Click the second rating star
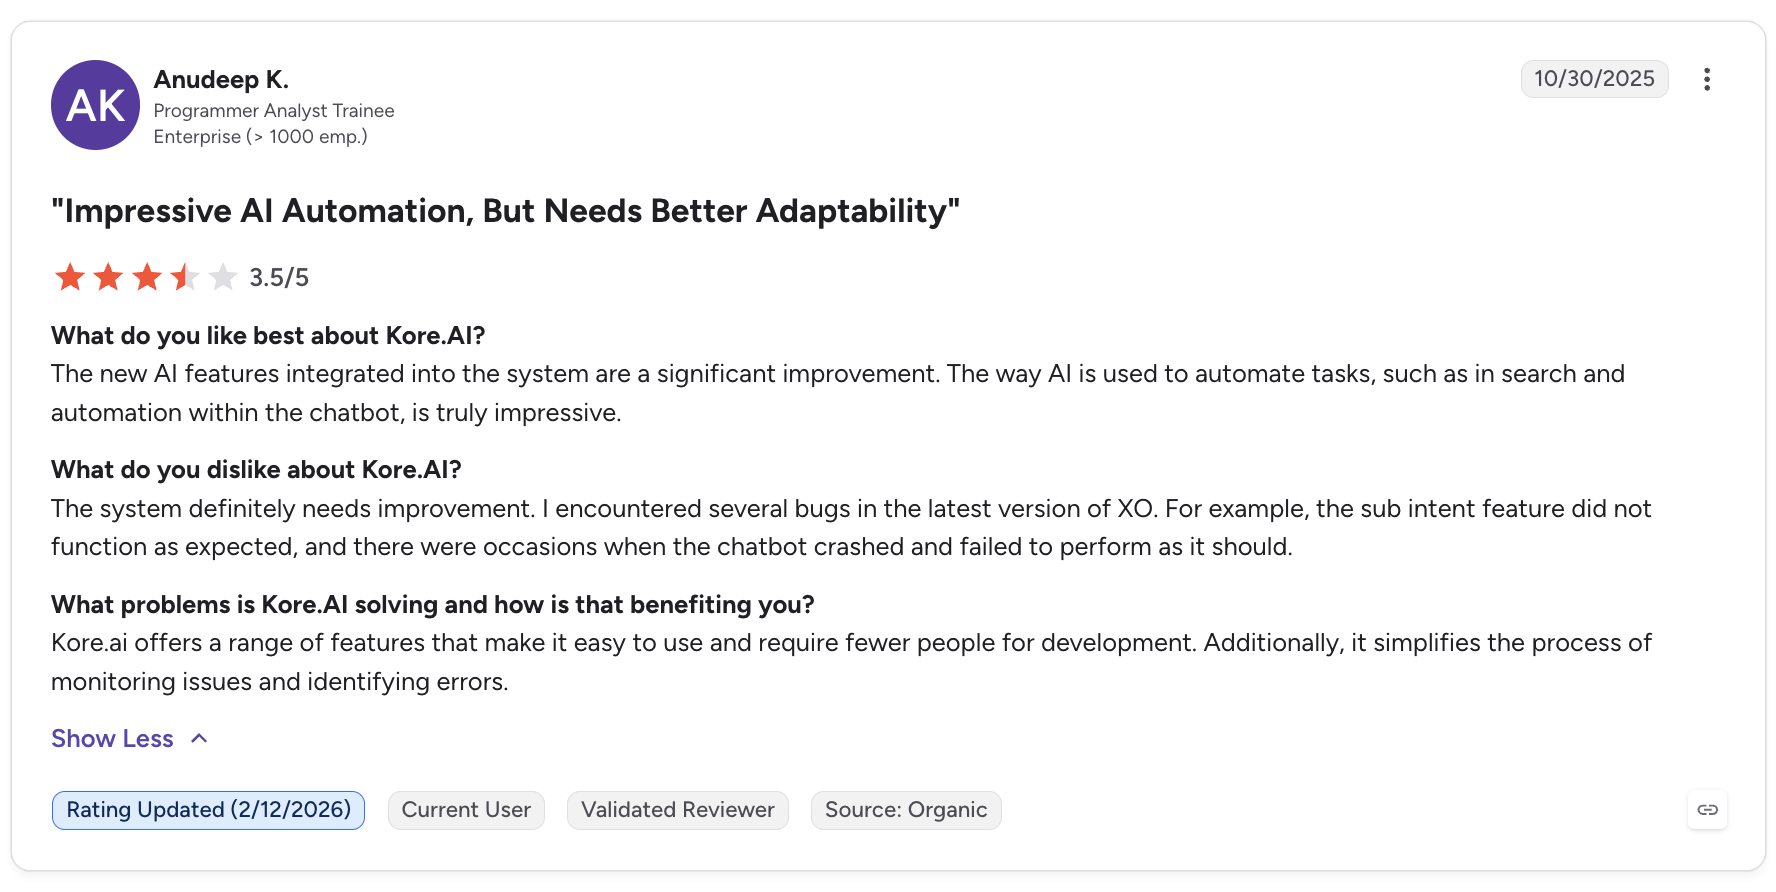Image resolution: width=1776 pixels, height=892 pixels. 108,277
